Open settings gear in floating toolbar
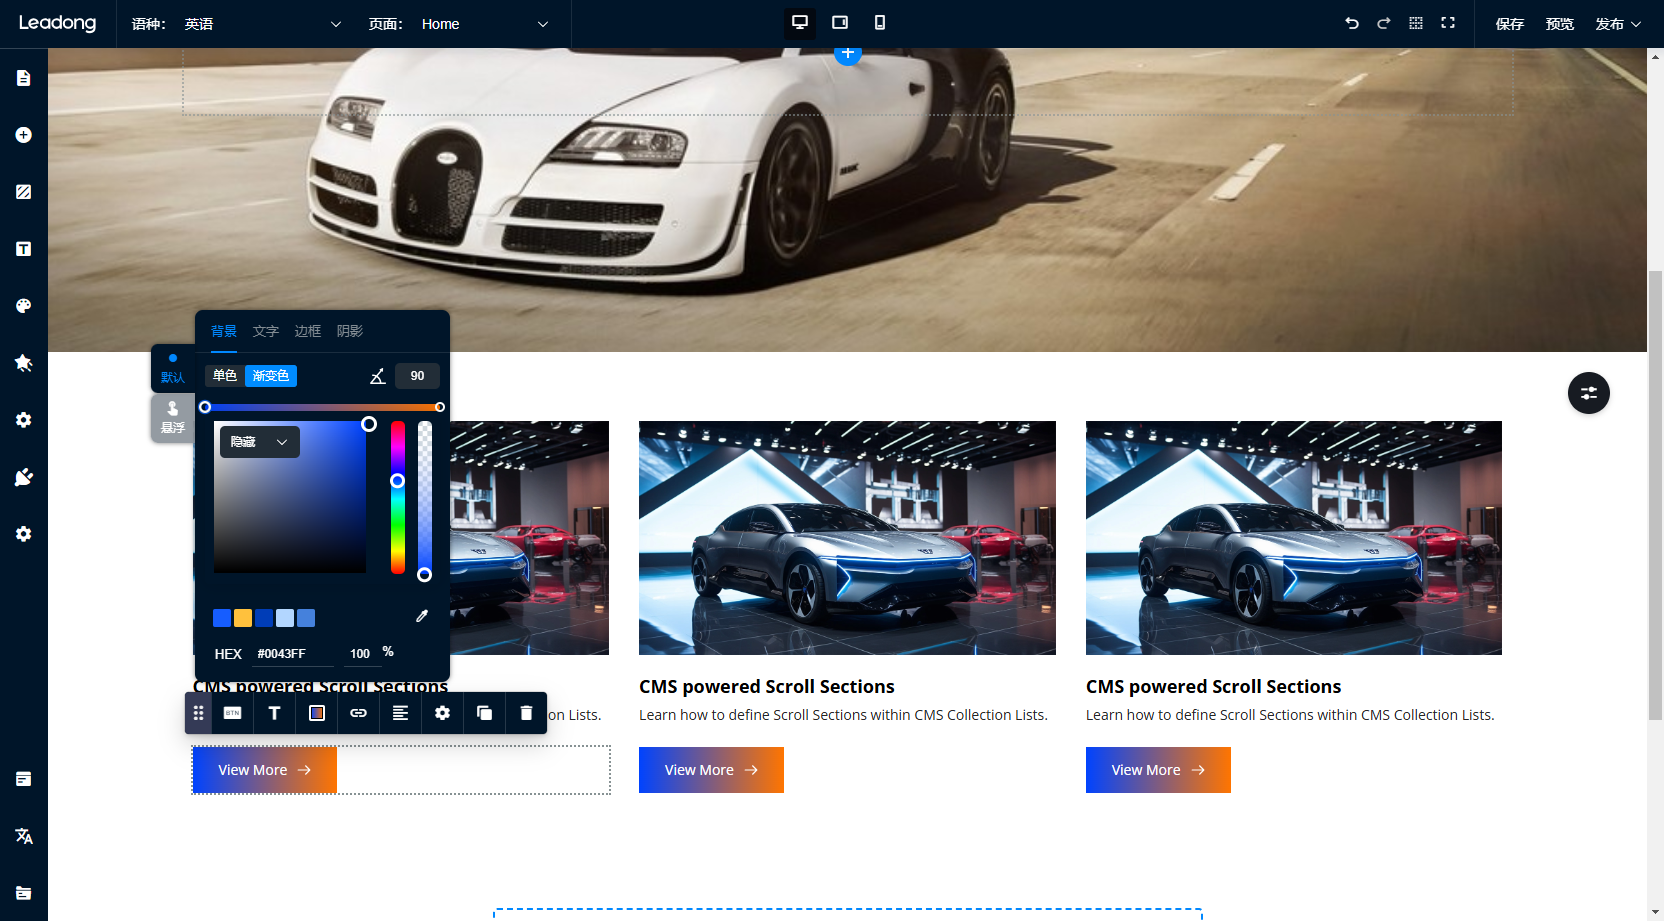This screenshot has height=921, width=1664. coord(443,713)
